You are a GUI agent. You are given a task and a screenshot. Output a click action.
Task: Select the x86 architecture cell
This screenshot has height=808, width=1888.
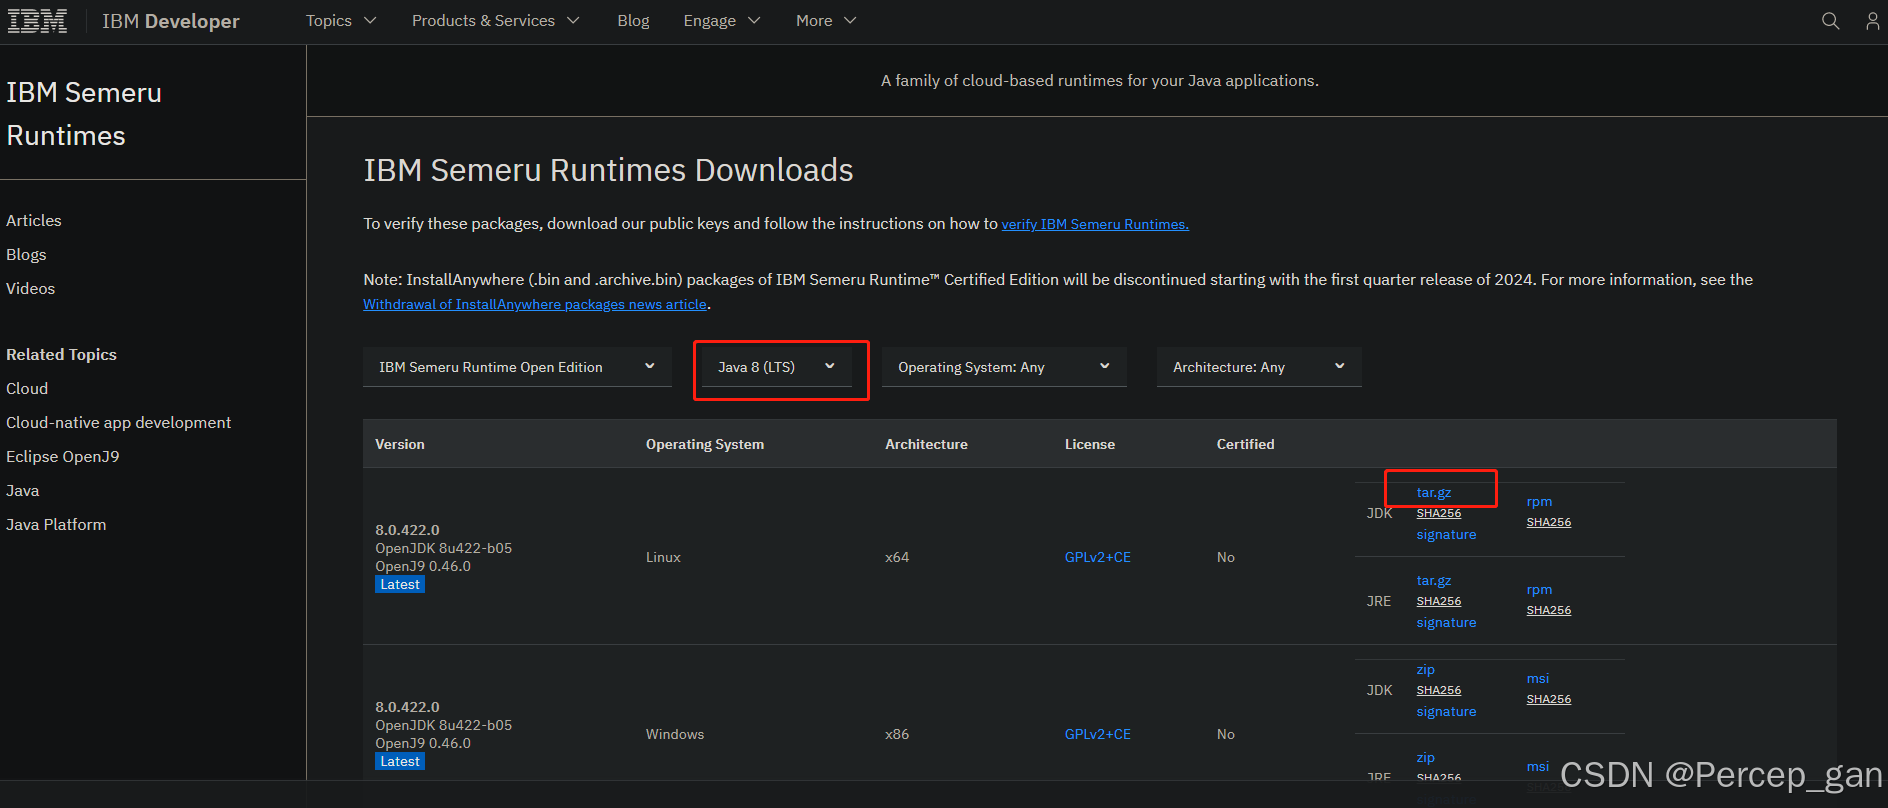point(897,734)
